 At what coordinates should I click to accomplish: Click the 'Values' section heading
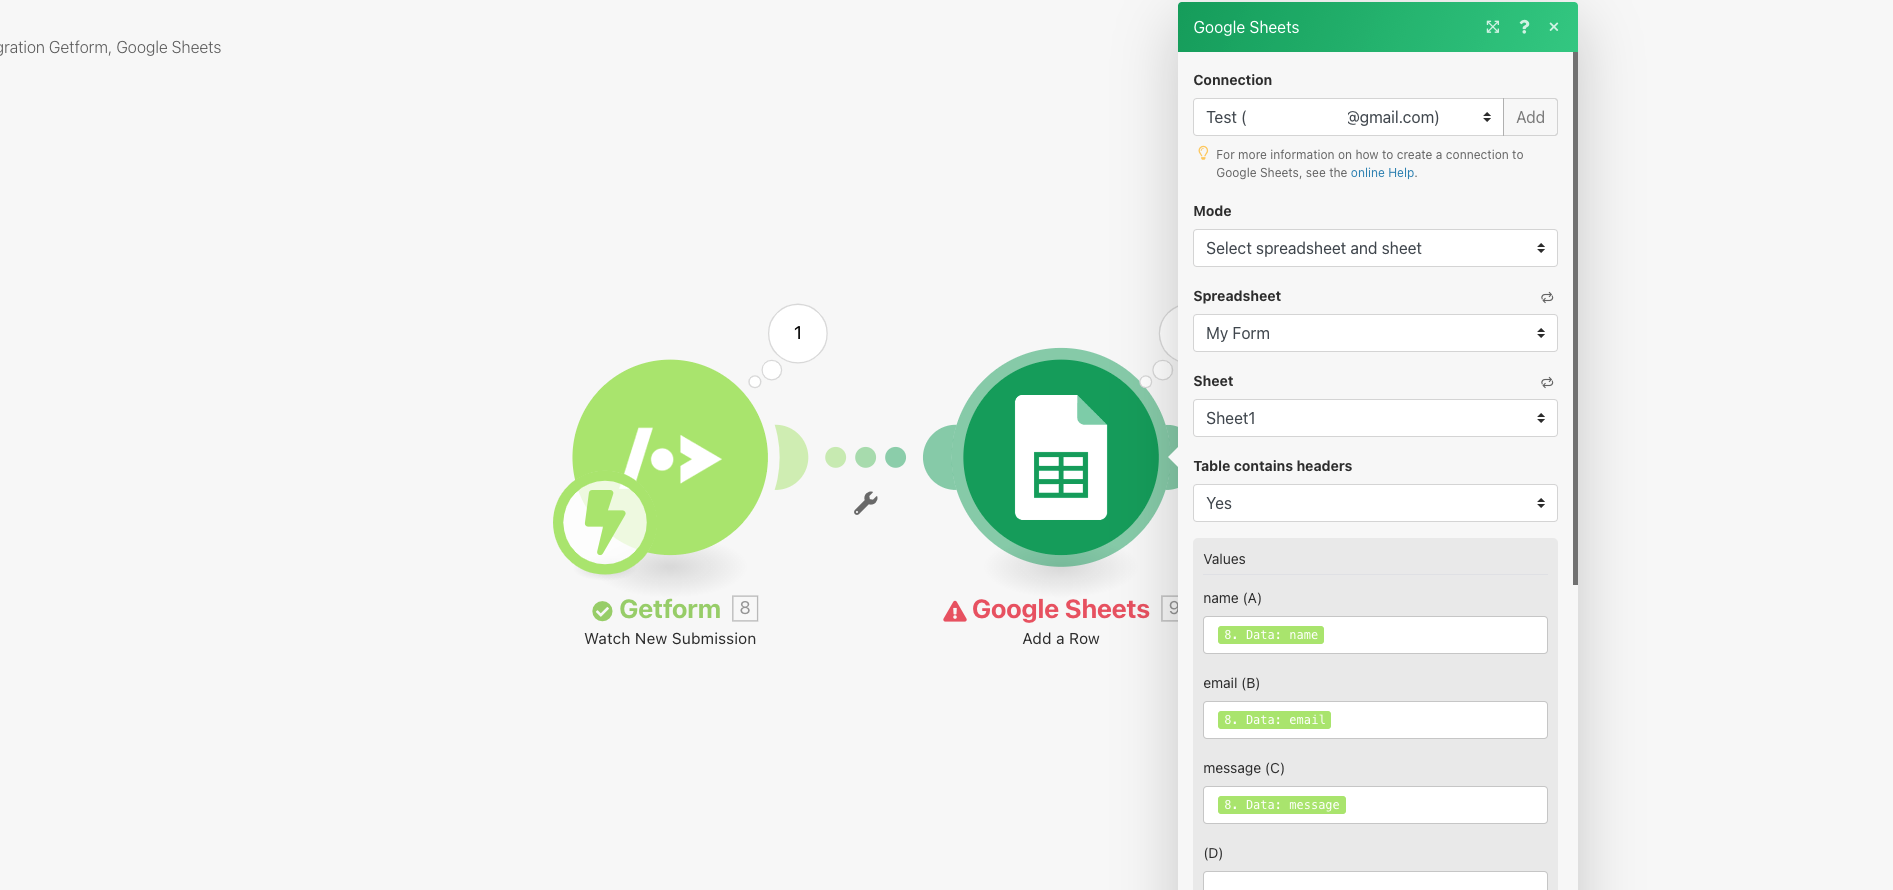pyautogui.click(x=1224, y=559)
